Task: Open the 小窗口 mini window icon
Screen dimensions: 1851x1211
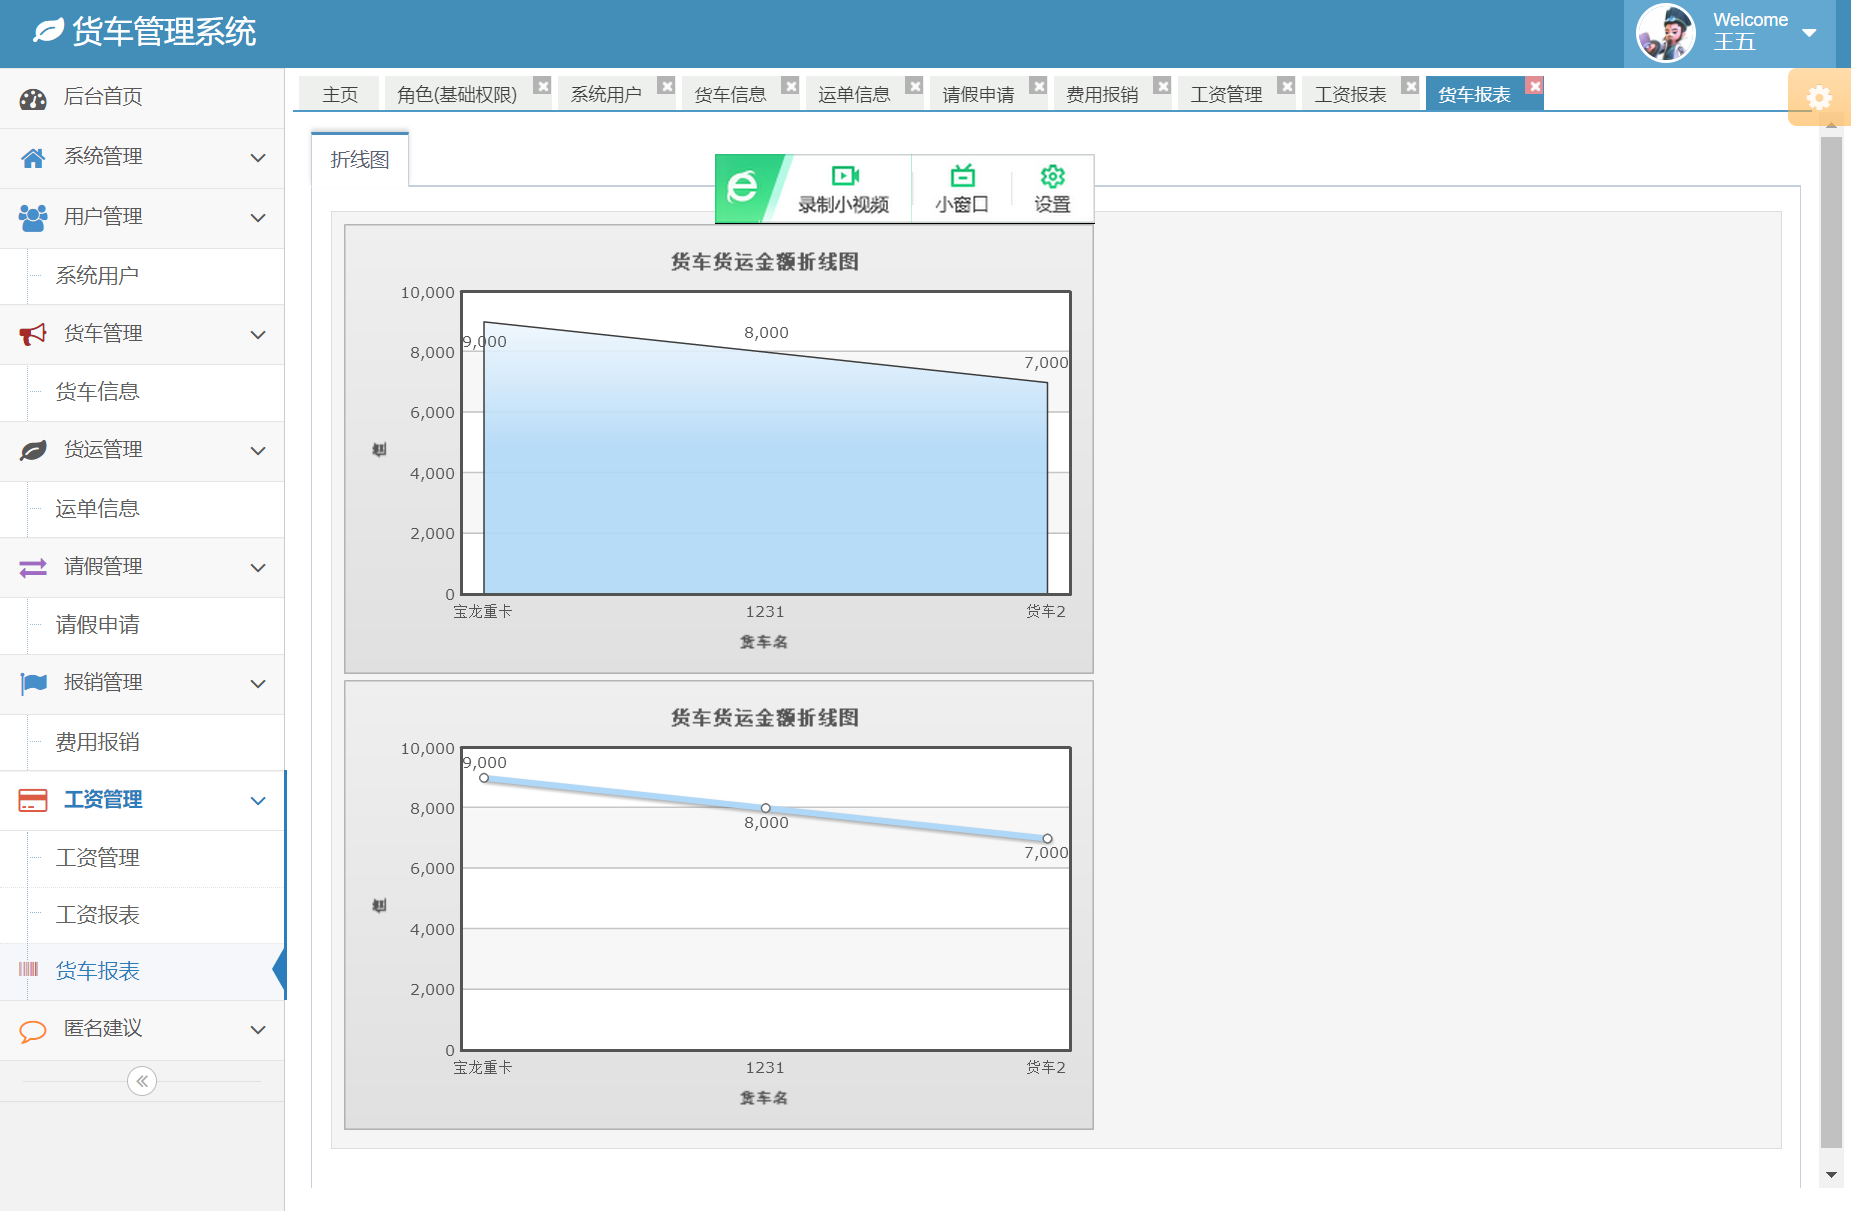Action: pos(962,177)
